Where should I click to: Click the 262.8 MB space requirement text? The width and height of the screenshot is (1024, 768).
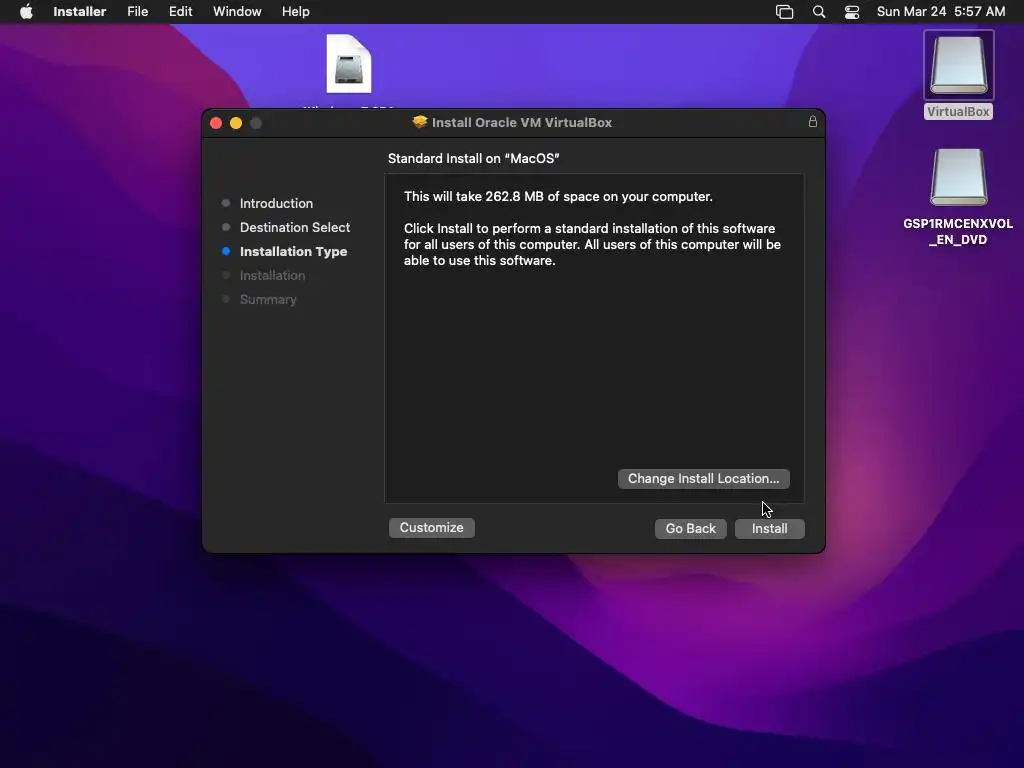point(558,197)
